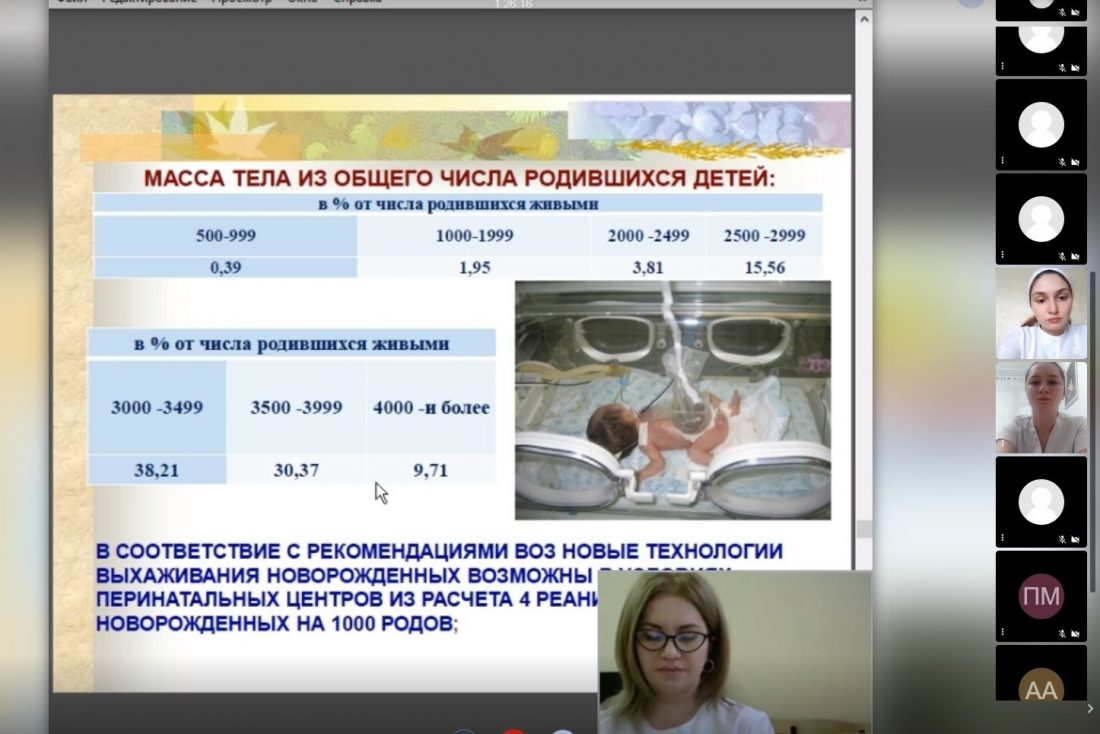Click the lower table header 'в % от числа родившихся живыми'
This screenshot has width=1100, height=734.
[x=291, y=344]
